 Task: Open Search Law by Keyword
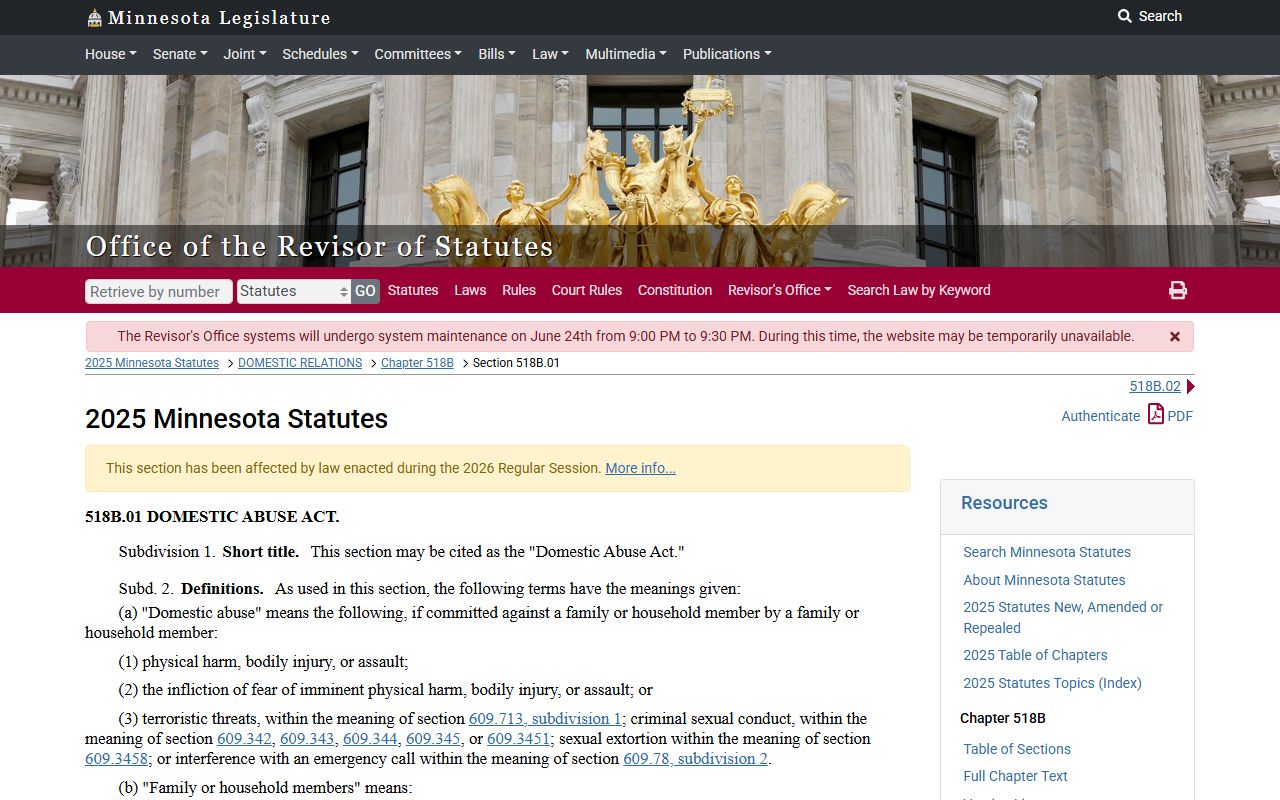[919, 290]
